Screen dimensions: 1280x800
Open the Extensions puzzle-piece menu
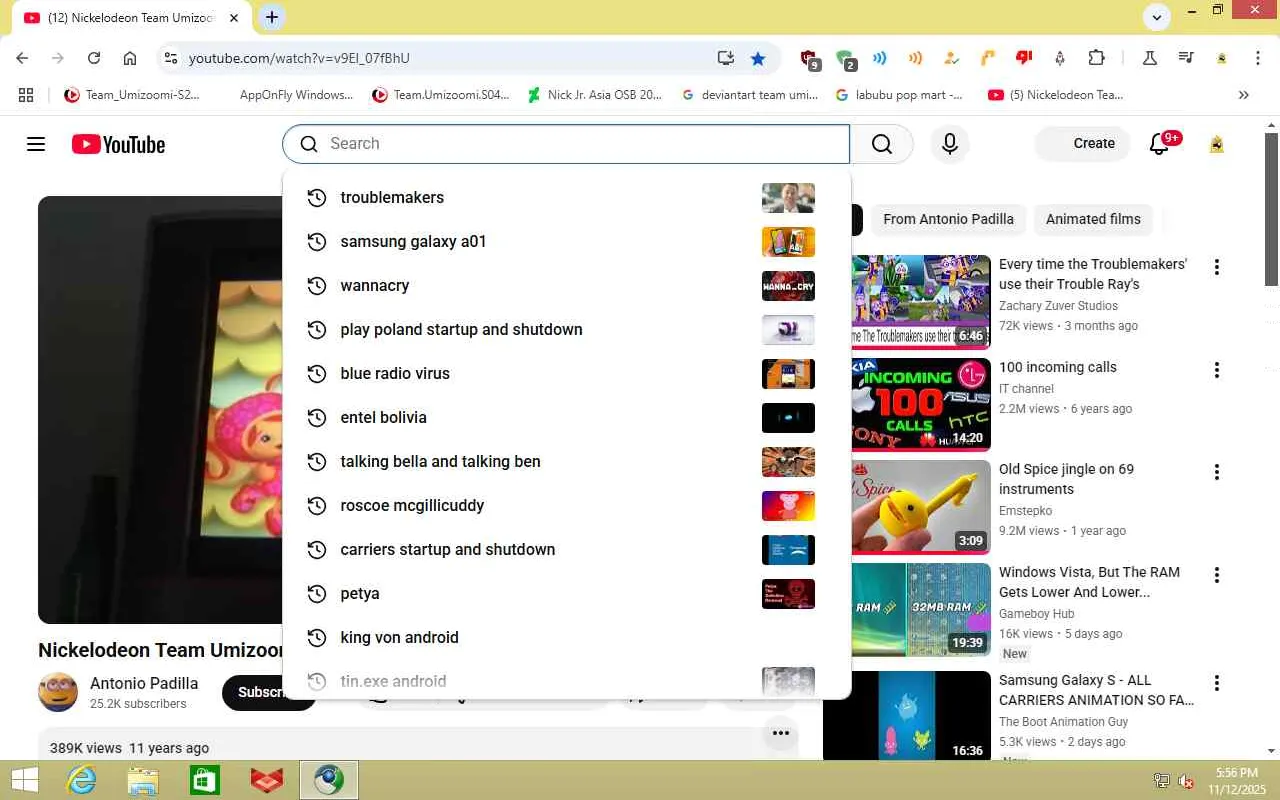[1097, 58]
